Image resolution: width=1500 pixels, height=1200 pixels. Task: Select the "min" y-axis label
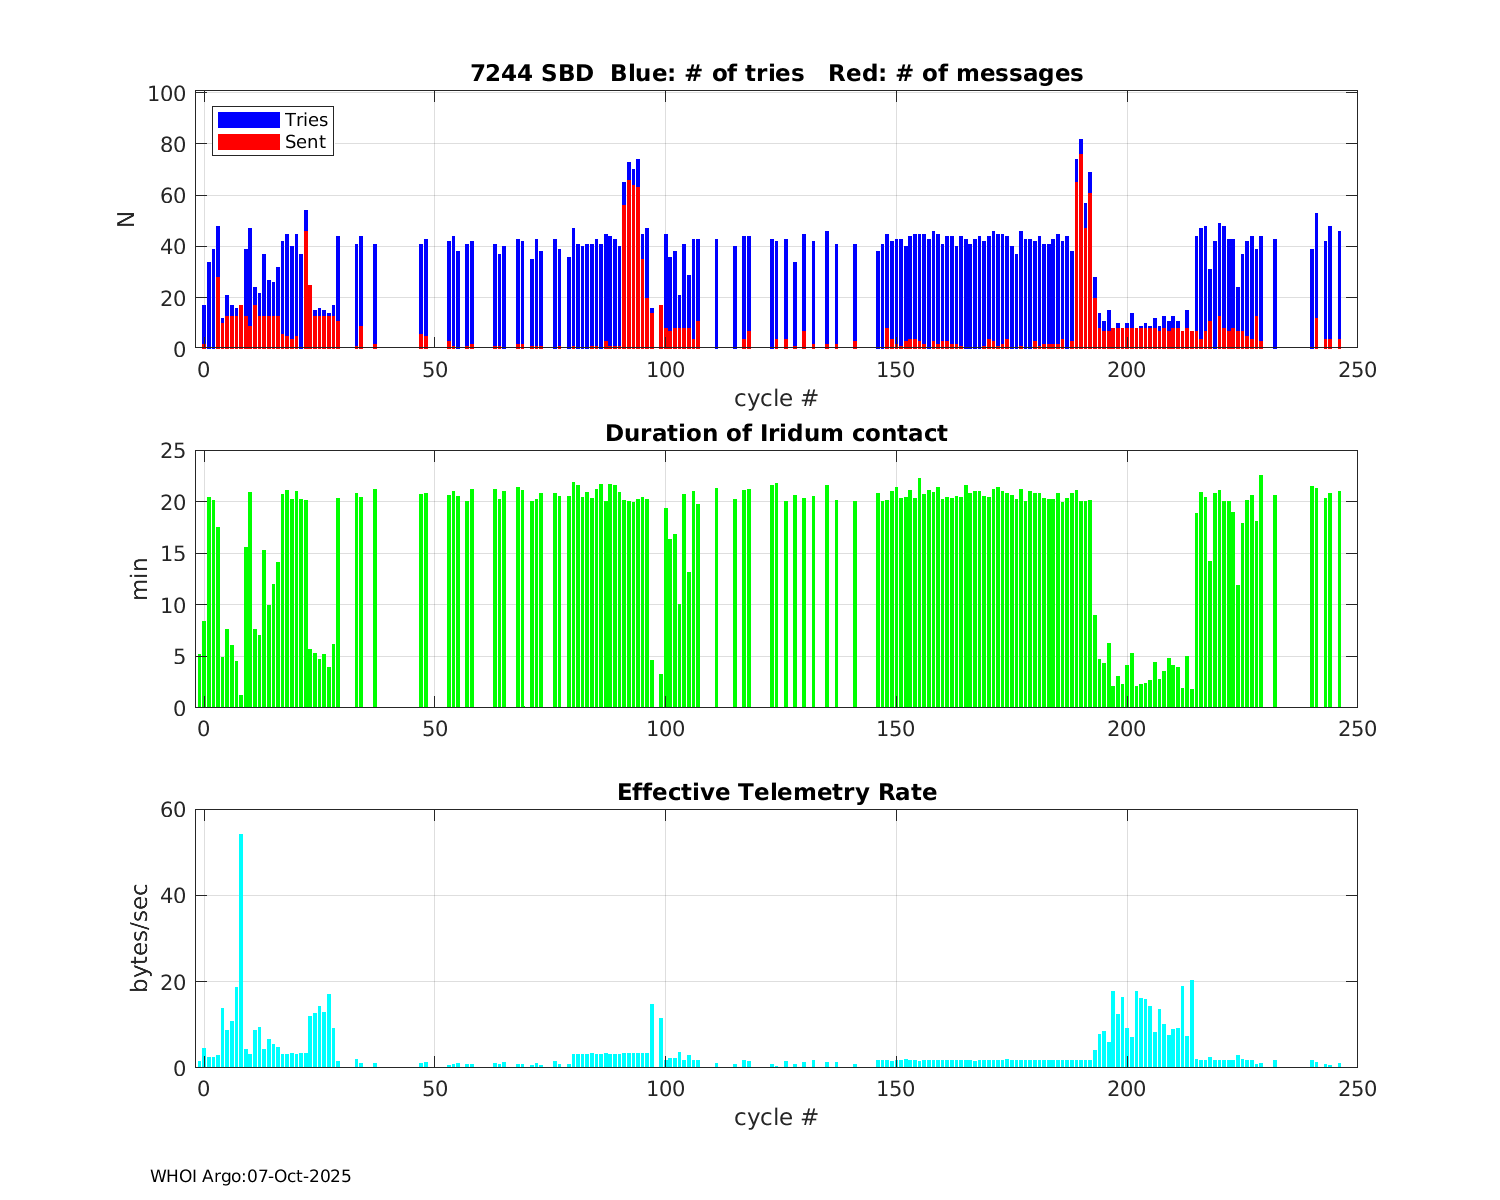139,579
